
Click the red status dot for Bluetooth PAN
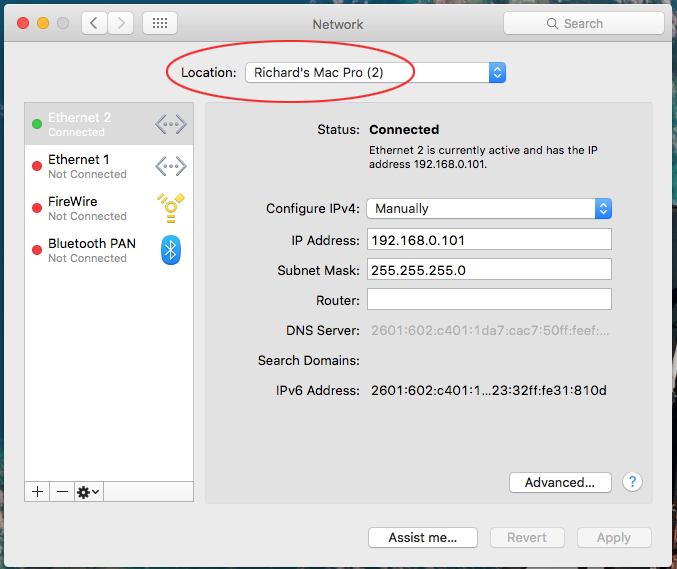(37, 250)
